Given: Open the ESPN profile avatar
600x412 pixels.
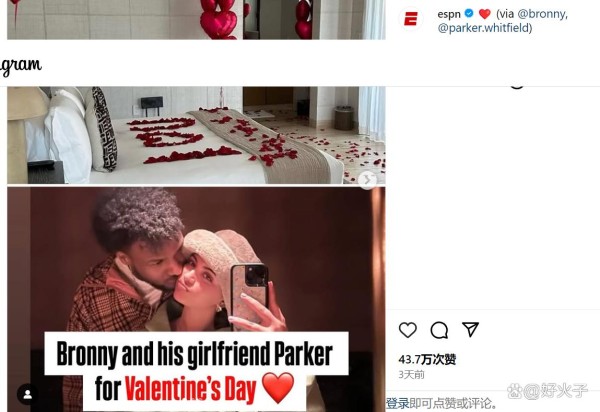Looking at the screenshot, I should point(411,19).
